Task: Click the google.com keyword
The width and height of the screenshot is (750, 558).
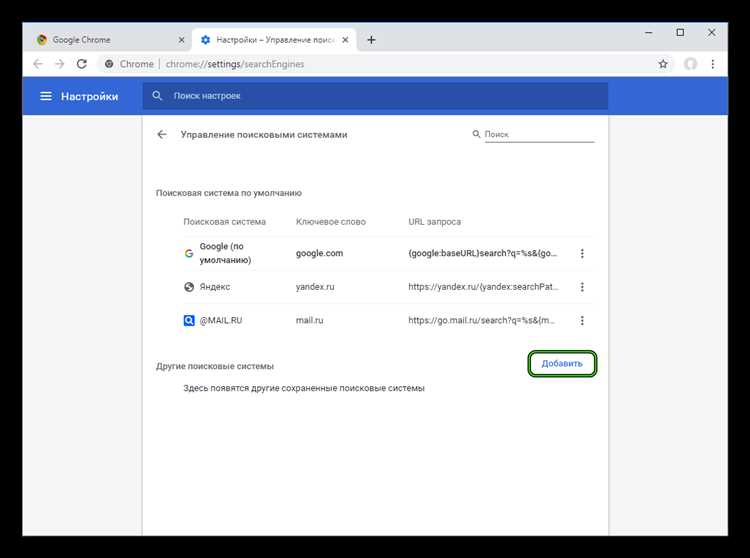Action: (319, 253)
